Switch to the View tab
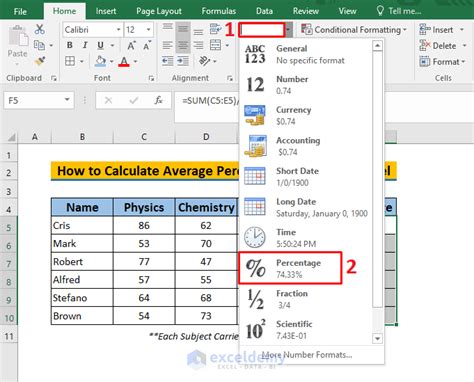This screenshot has height=382, width=474. coord(347,11)
